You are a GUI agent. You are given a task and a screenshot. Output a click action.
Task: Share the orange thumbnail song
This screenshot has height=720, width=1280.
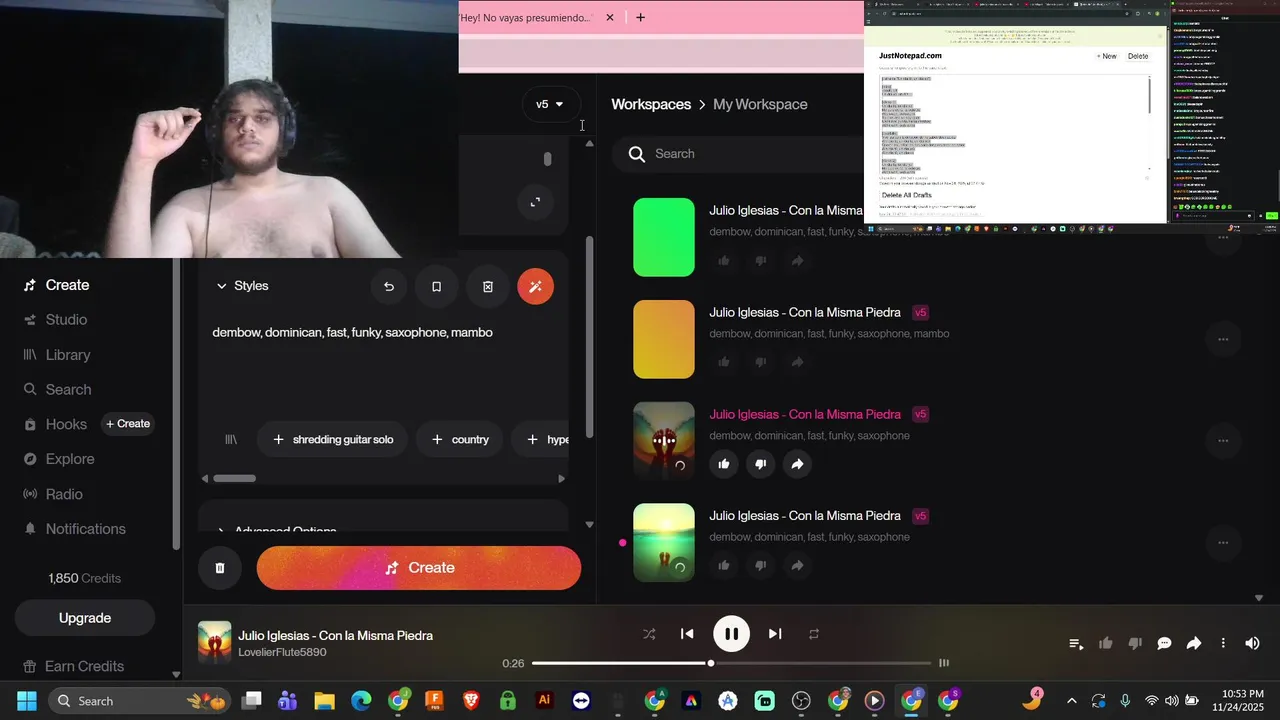point(797,362)
